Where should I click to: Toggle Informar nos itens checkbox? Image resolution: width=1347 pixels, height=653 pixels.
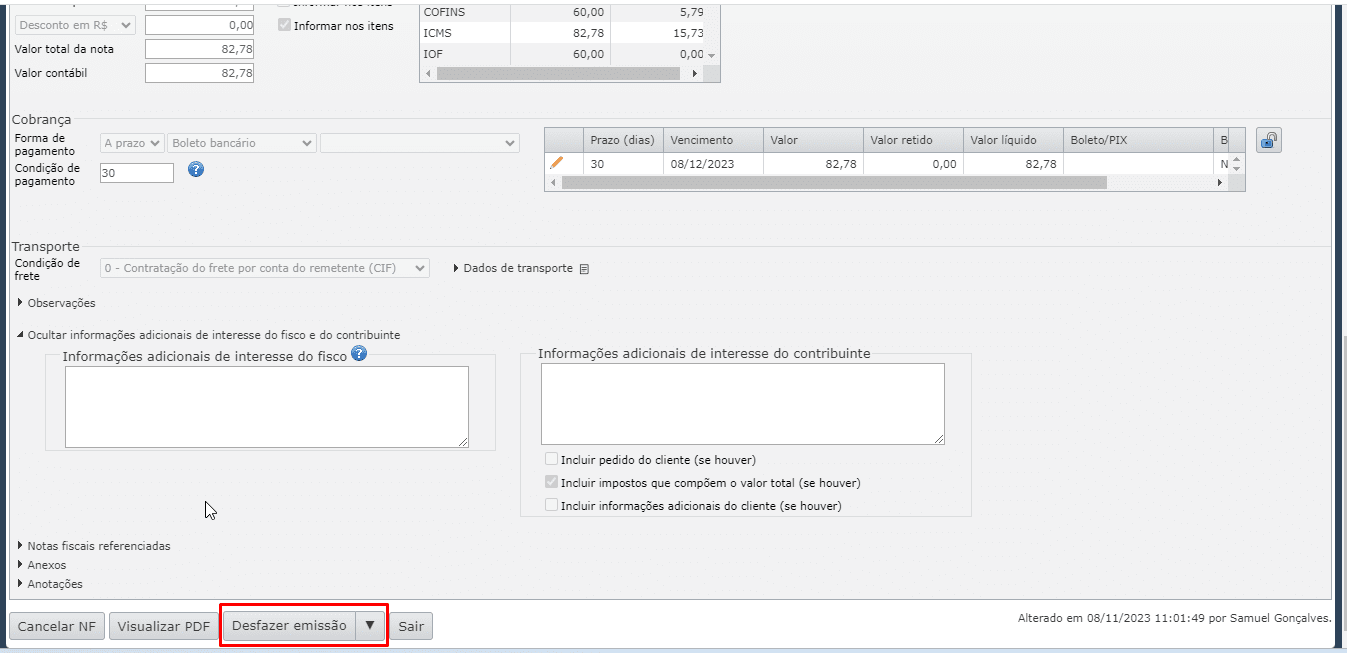click(285, 25)
